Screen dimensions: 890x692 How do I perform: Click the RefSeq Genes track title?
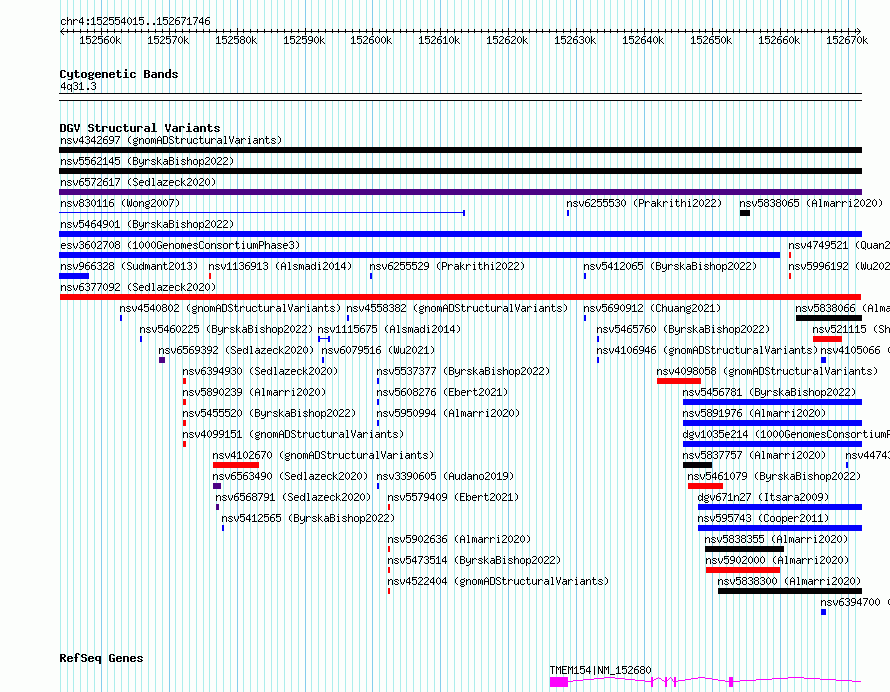pos(101,658)
